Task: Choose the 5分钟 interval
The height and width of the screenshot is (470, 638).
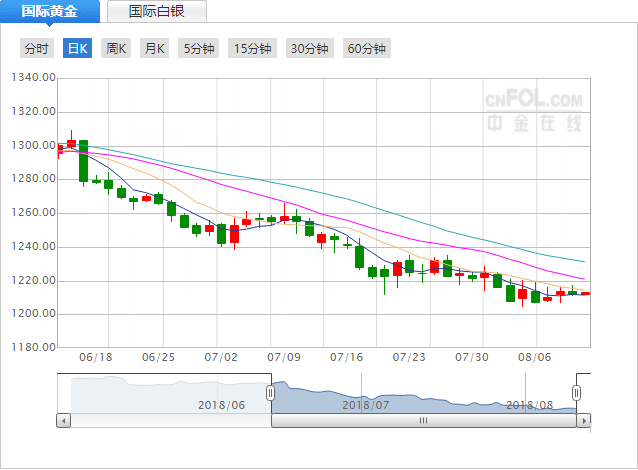Action: (199, 48)
